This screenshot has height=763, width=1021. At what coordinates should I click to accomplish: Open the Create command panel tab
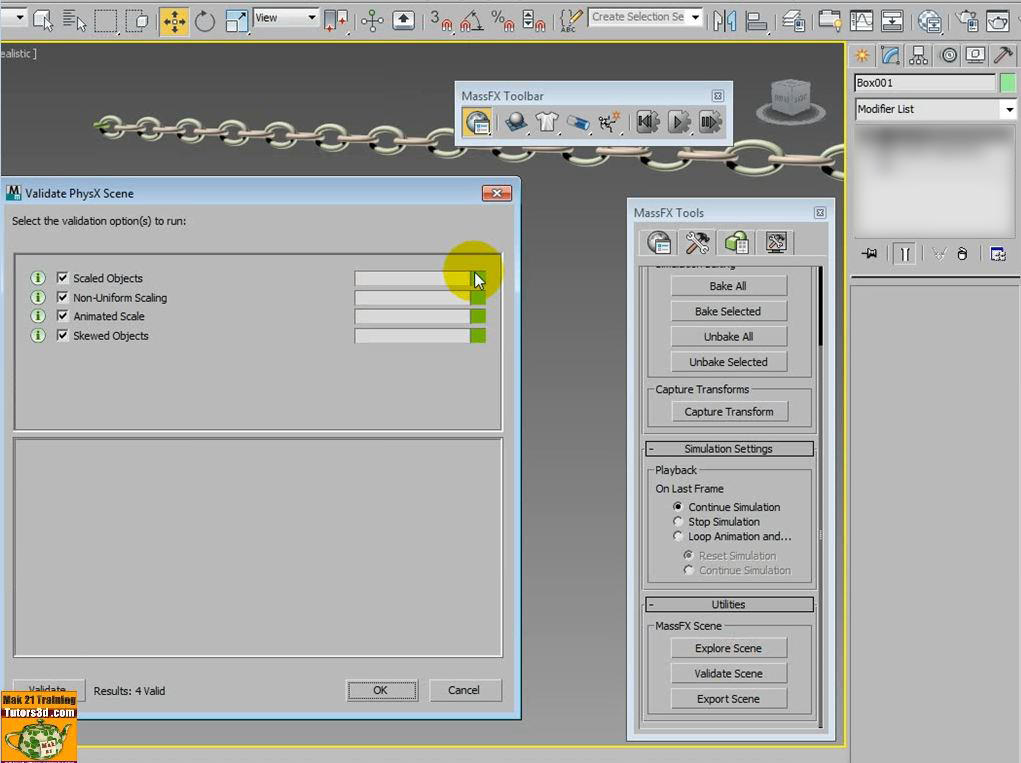[862, 55]
